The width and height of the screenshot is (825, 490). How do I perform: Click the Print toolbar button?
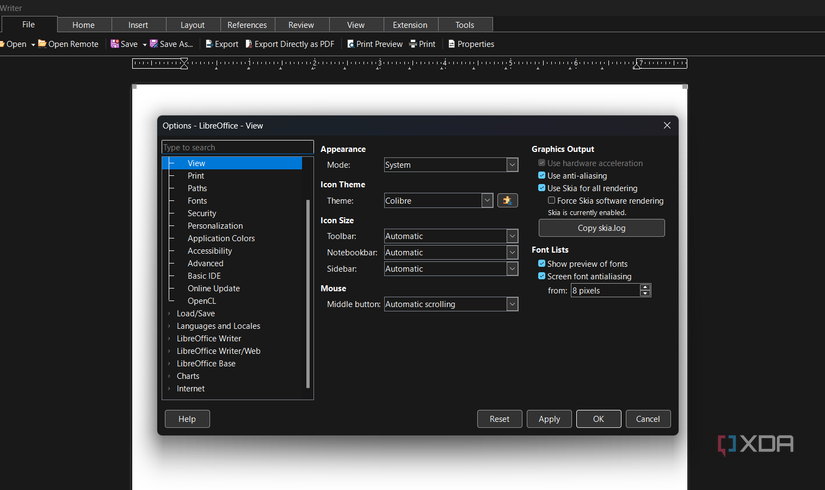click(422, 44)
